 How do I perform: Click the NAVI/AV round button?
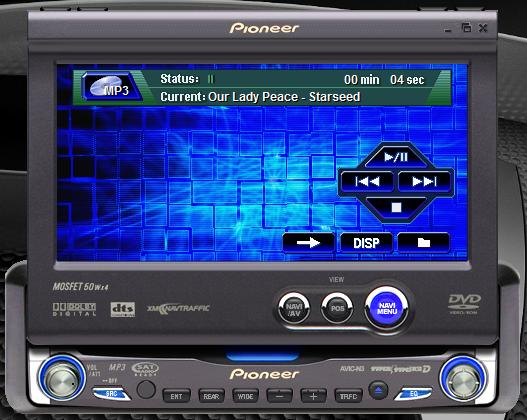(x=294, y=308)
